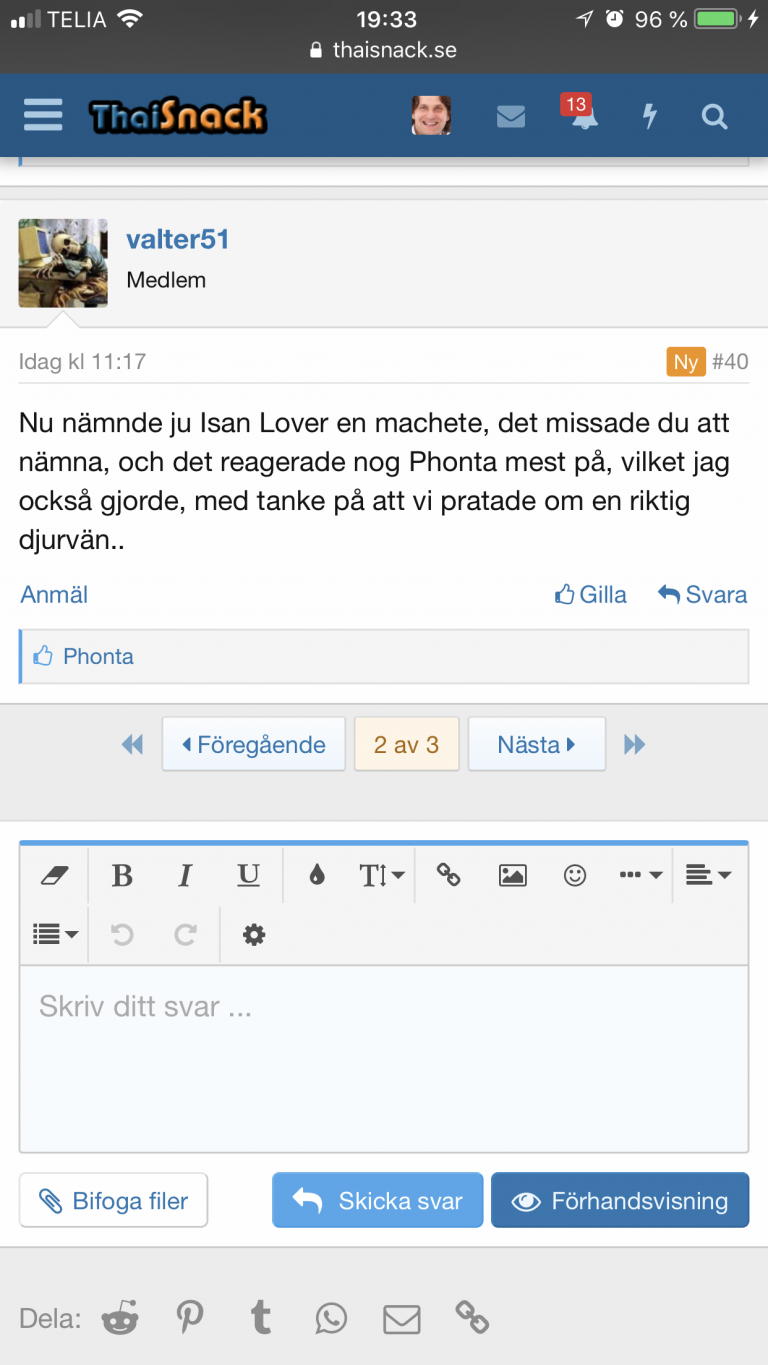Toggle bold formatting in editor
This screenshot has width=768, height=1365.
[x=122, y=876]
